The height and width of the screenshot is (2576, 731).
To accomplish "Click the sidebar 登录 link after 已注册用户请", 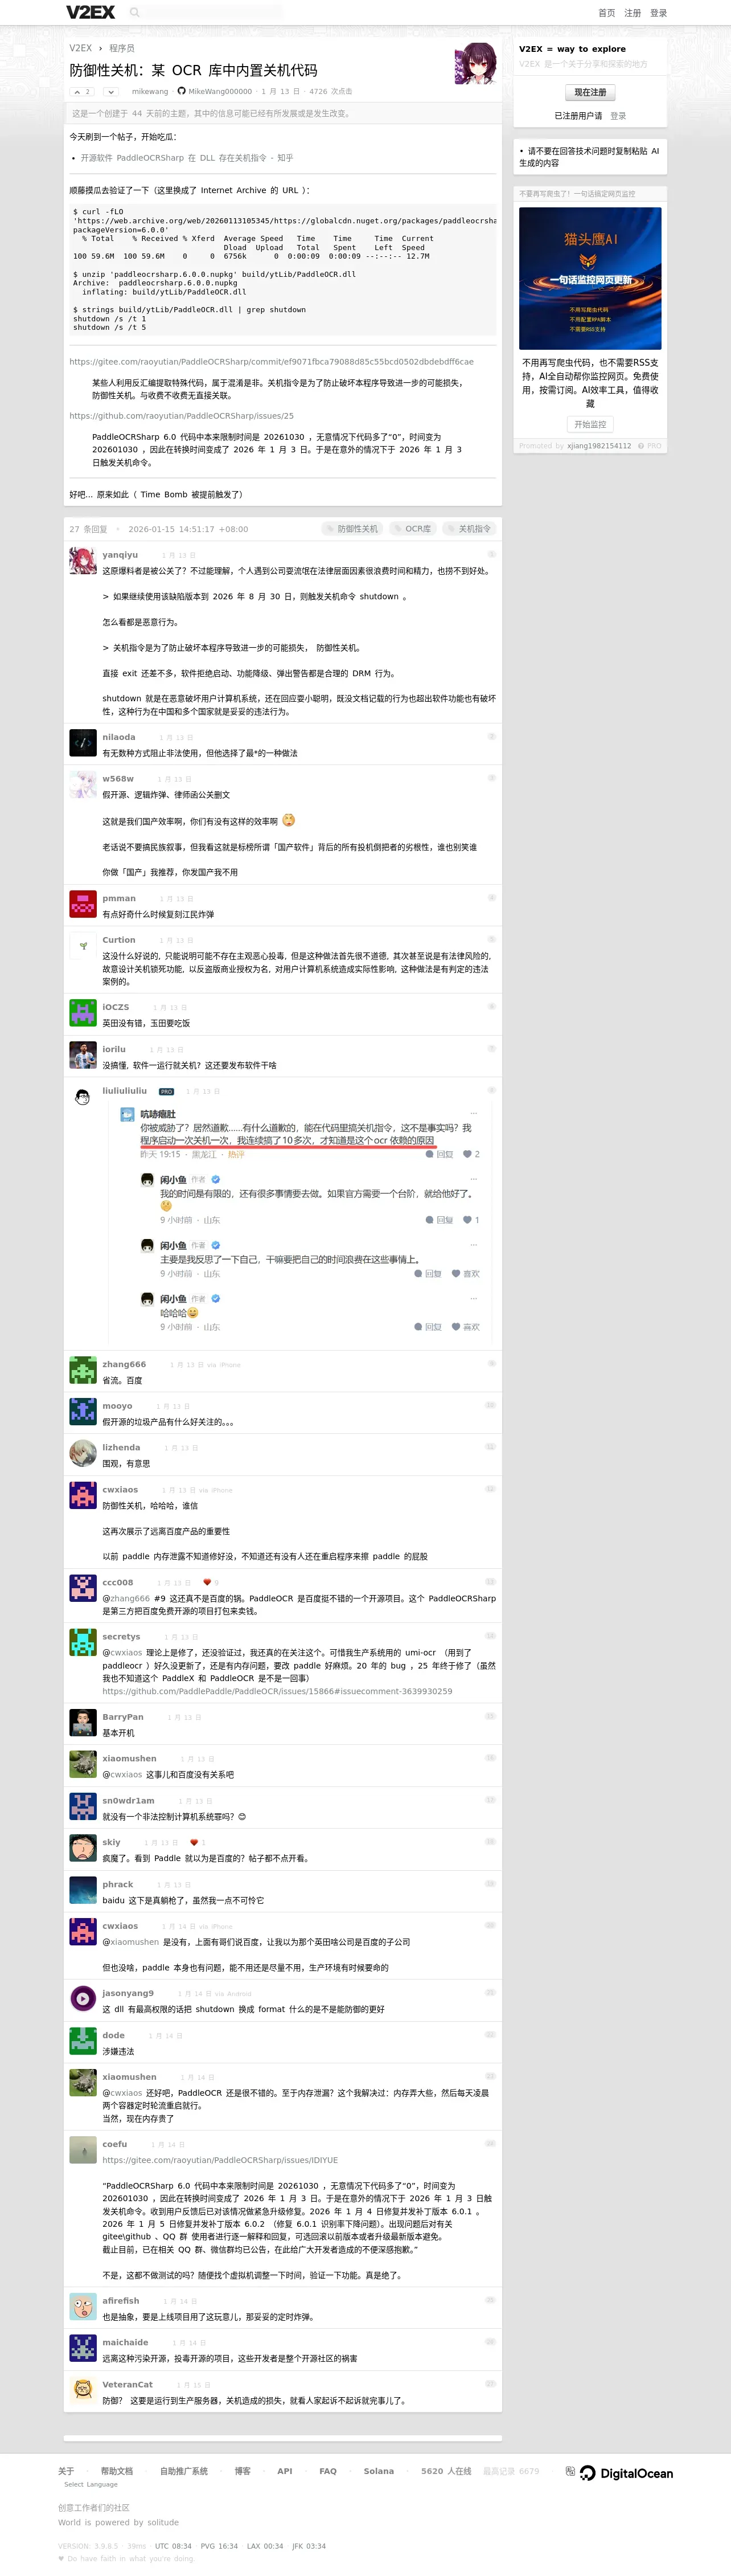I will [618, 116].
